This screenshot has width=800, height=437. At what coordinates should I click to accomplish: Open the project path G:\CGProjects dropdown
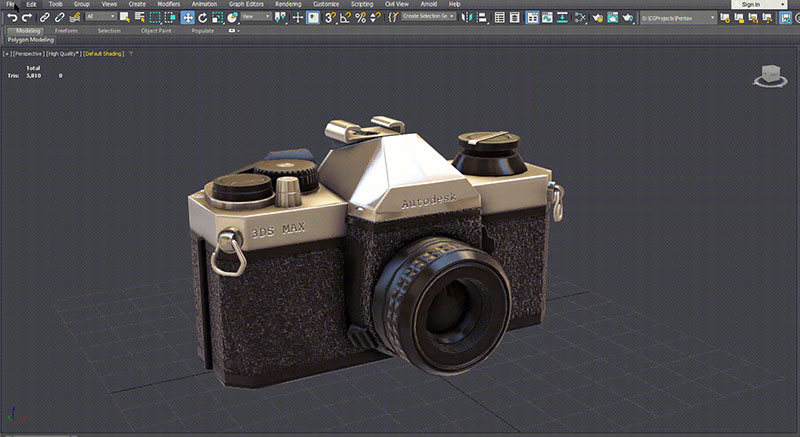coord(678,18)
